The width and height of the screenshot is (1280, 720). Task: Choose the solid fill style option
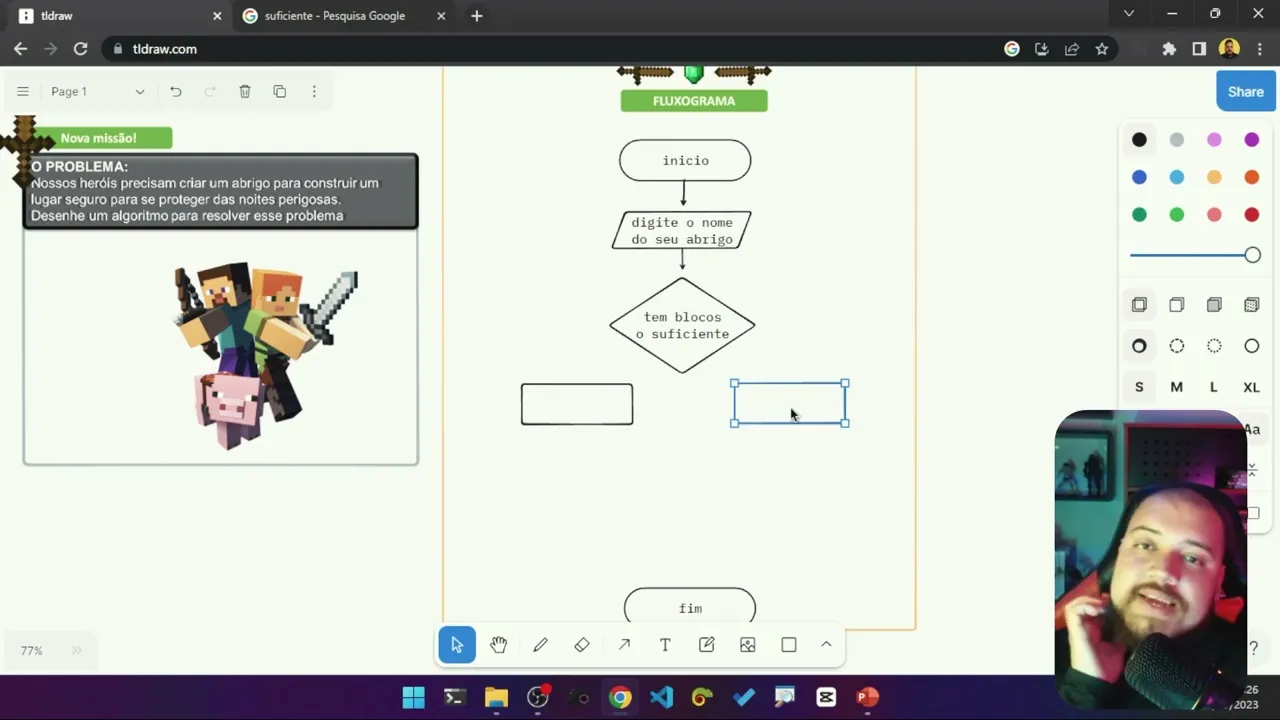coord(1214,305)
